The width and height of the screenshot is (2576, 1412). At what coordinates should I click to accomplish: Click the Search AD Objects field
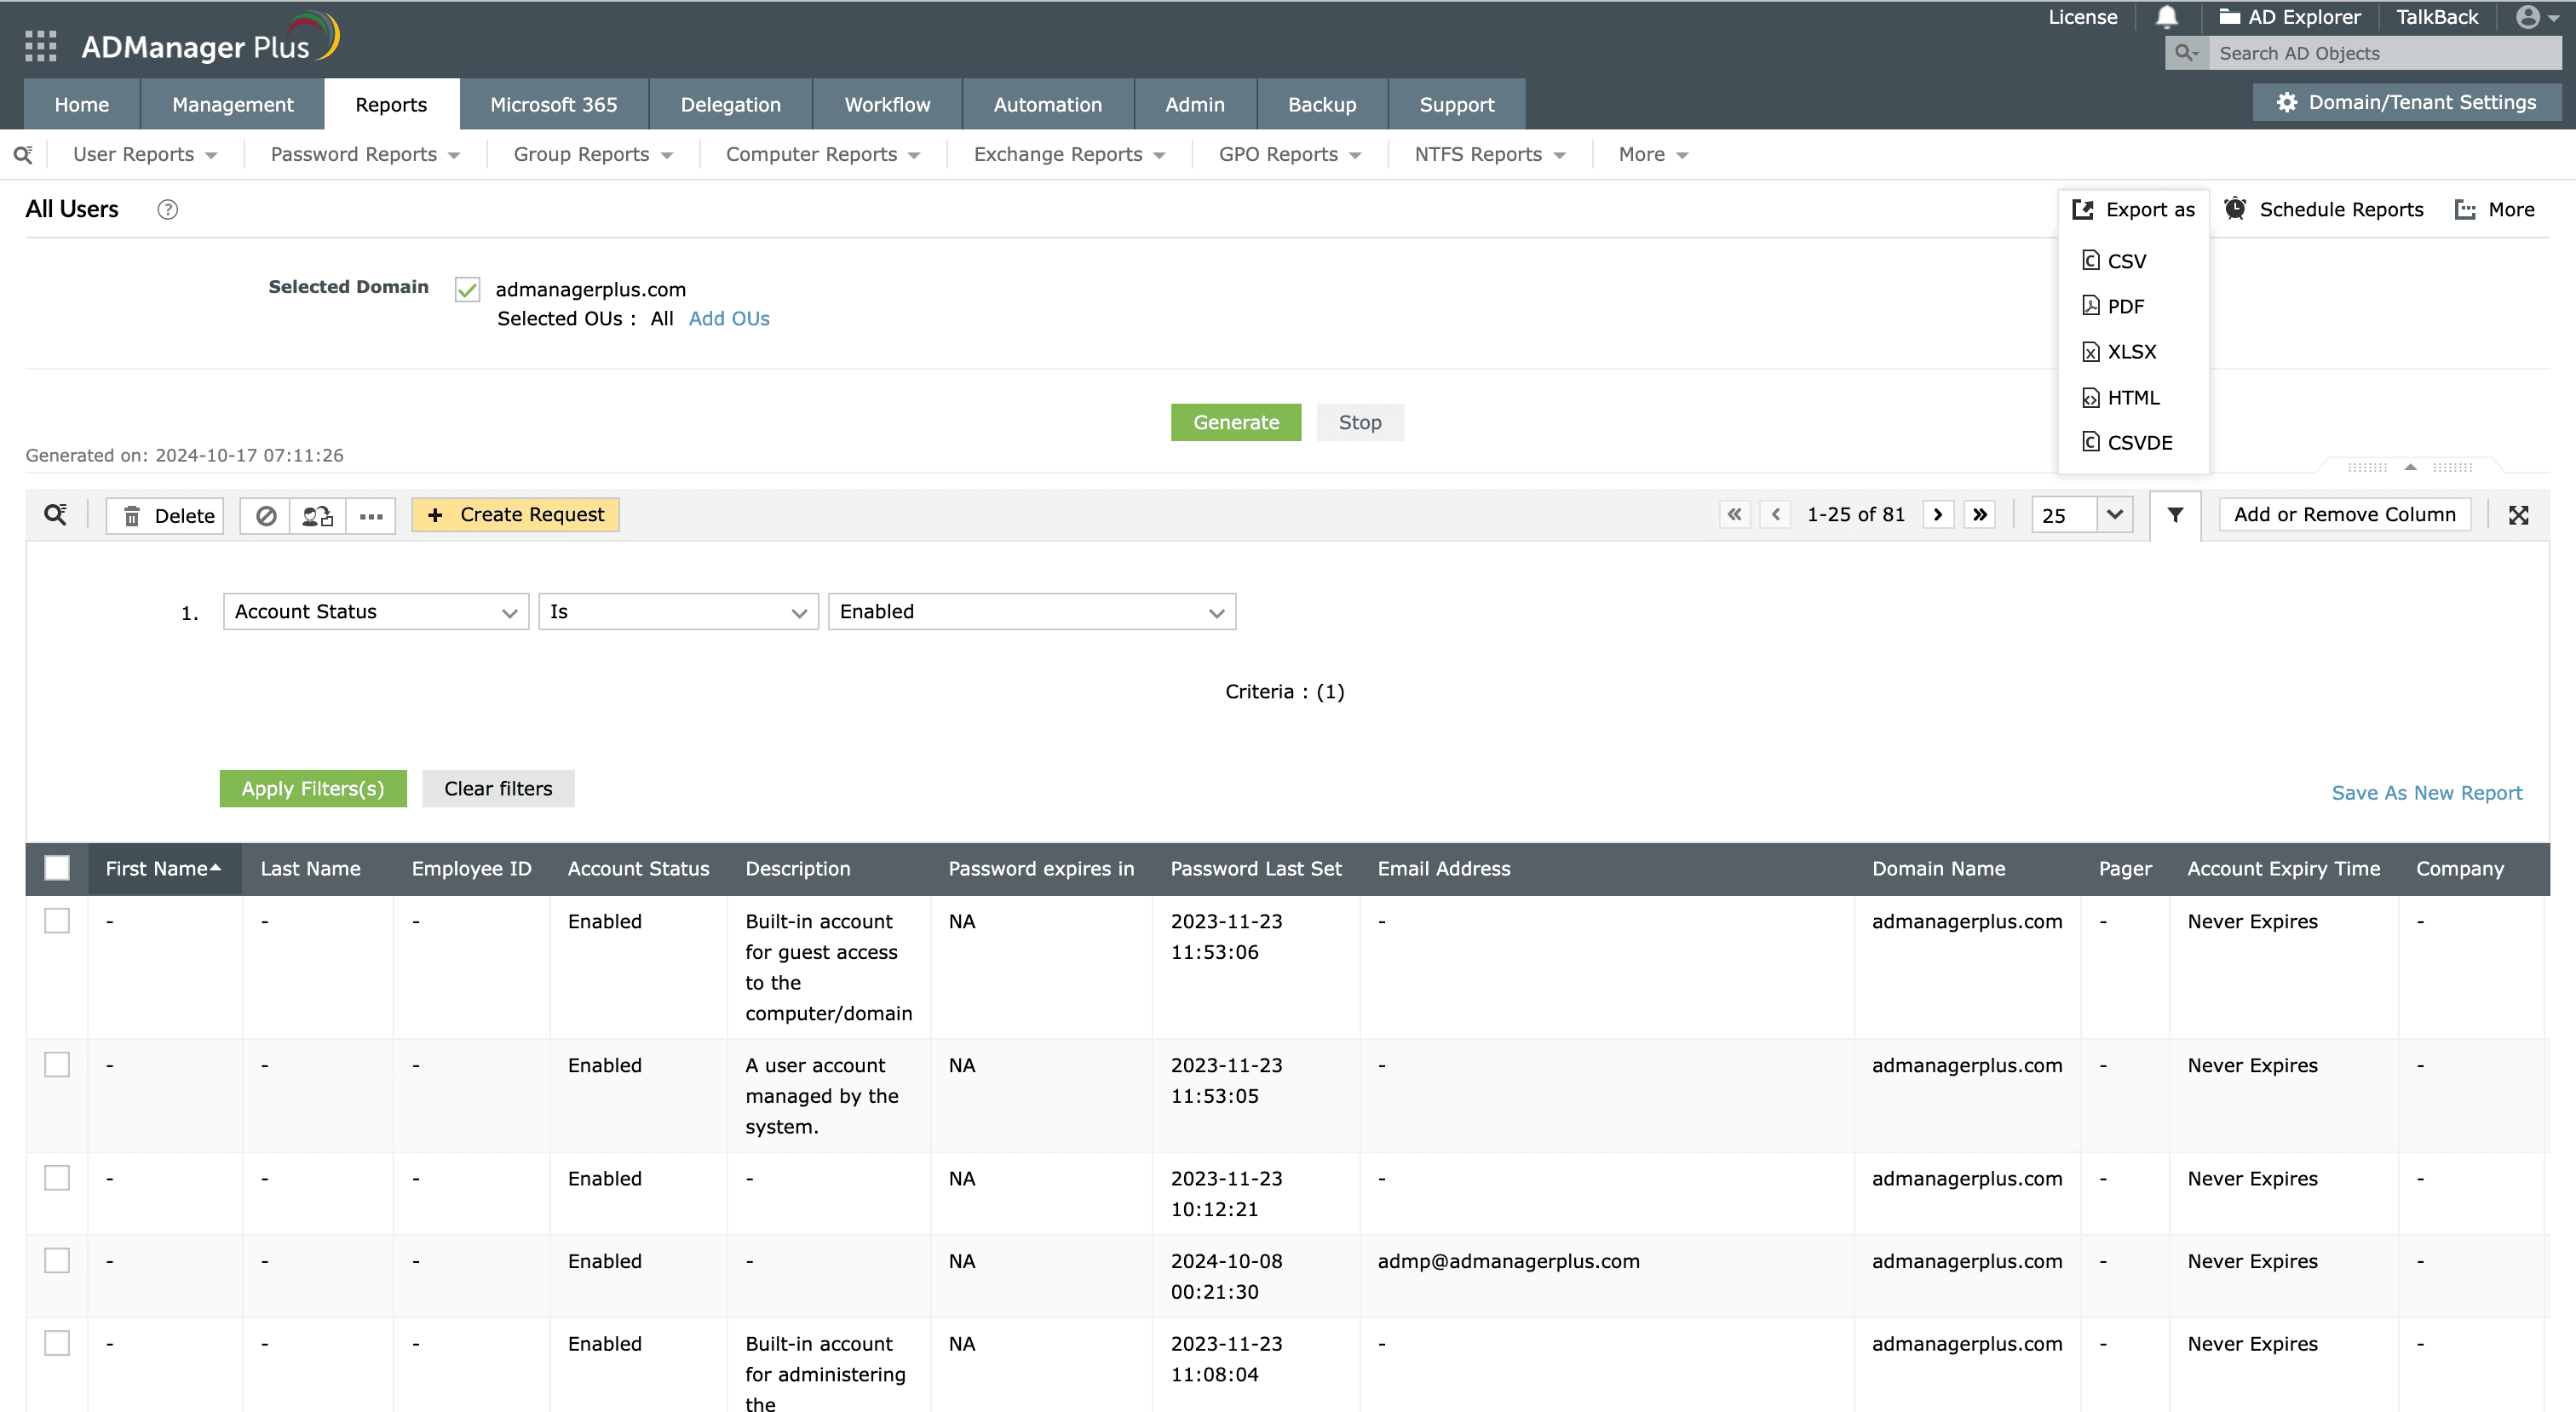(2380, 54)
